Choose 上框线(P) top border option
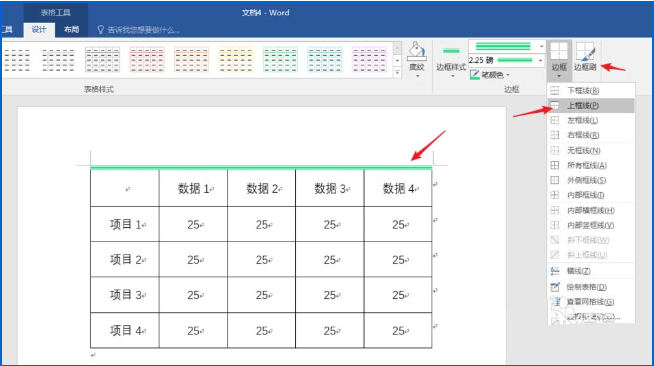 (x=591, y=105)
